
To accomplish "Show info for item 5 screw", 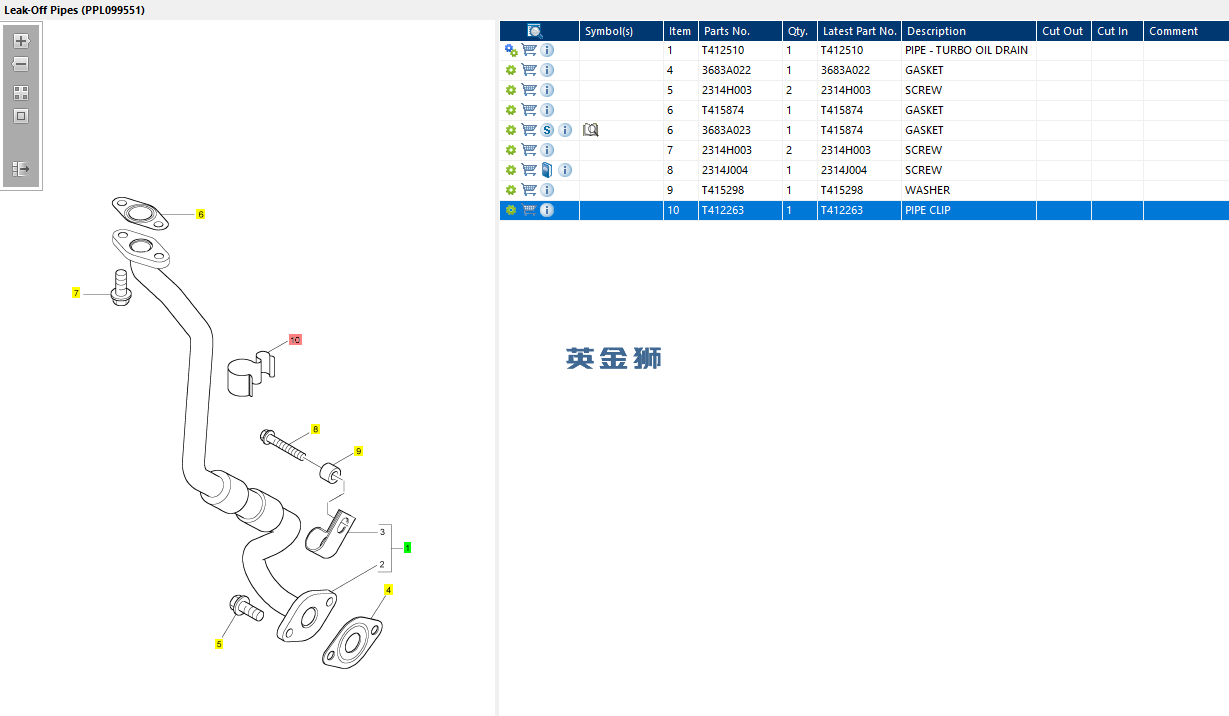I will click(547, 90).
